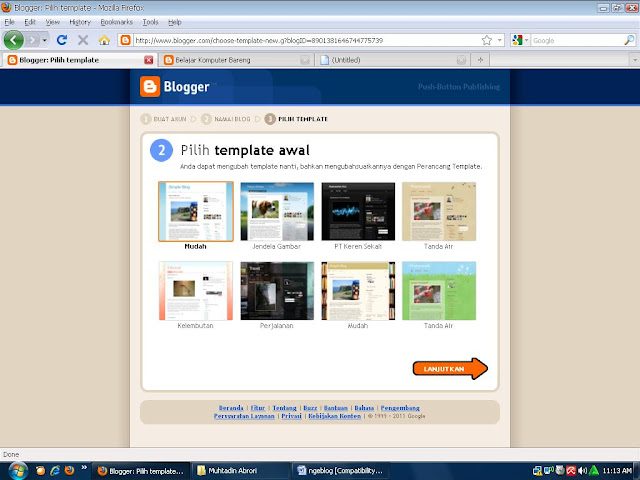The width and height of the screenshot is (640, 480).
Task: Open the History menu
Action: 80,22
